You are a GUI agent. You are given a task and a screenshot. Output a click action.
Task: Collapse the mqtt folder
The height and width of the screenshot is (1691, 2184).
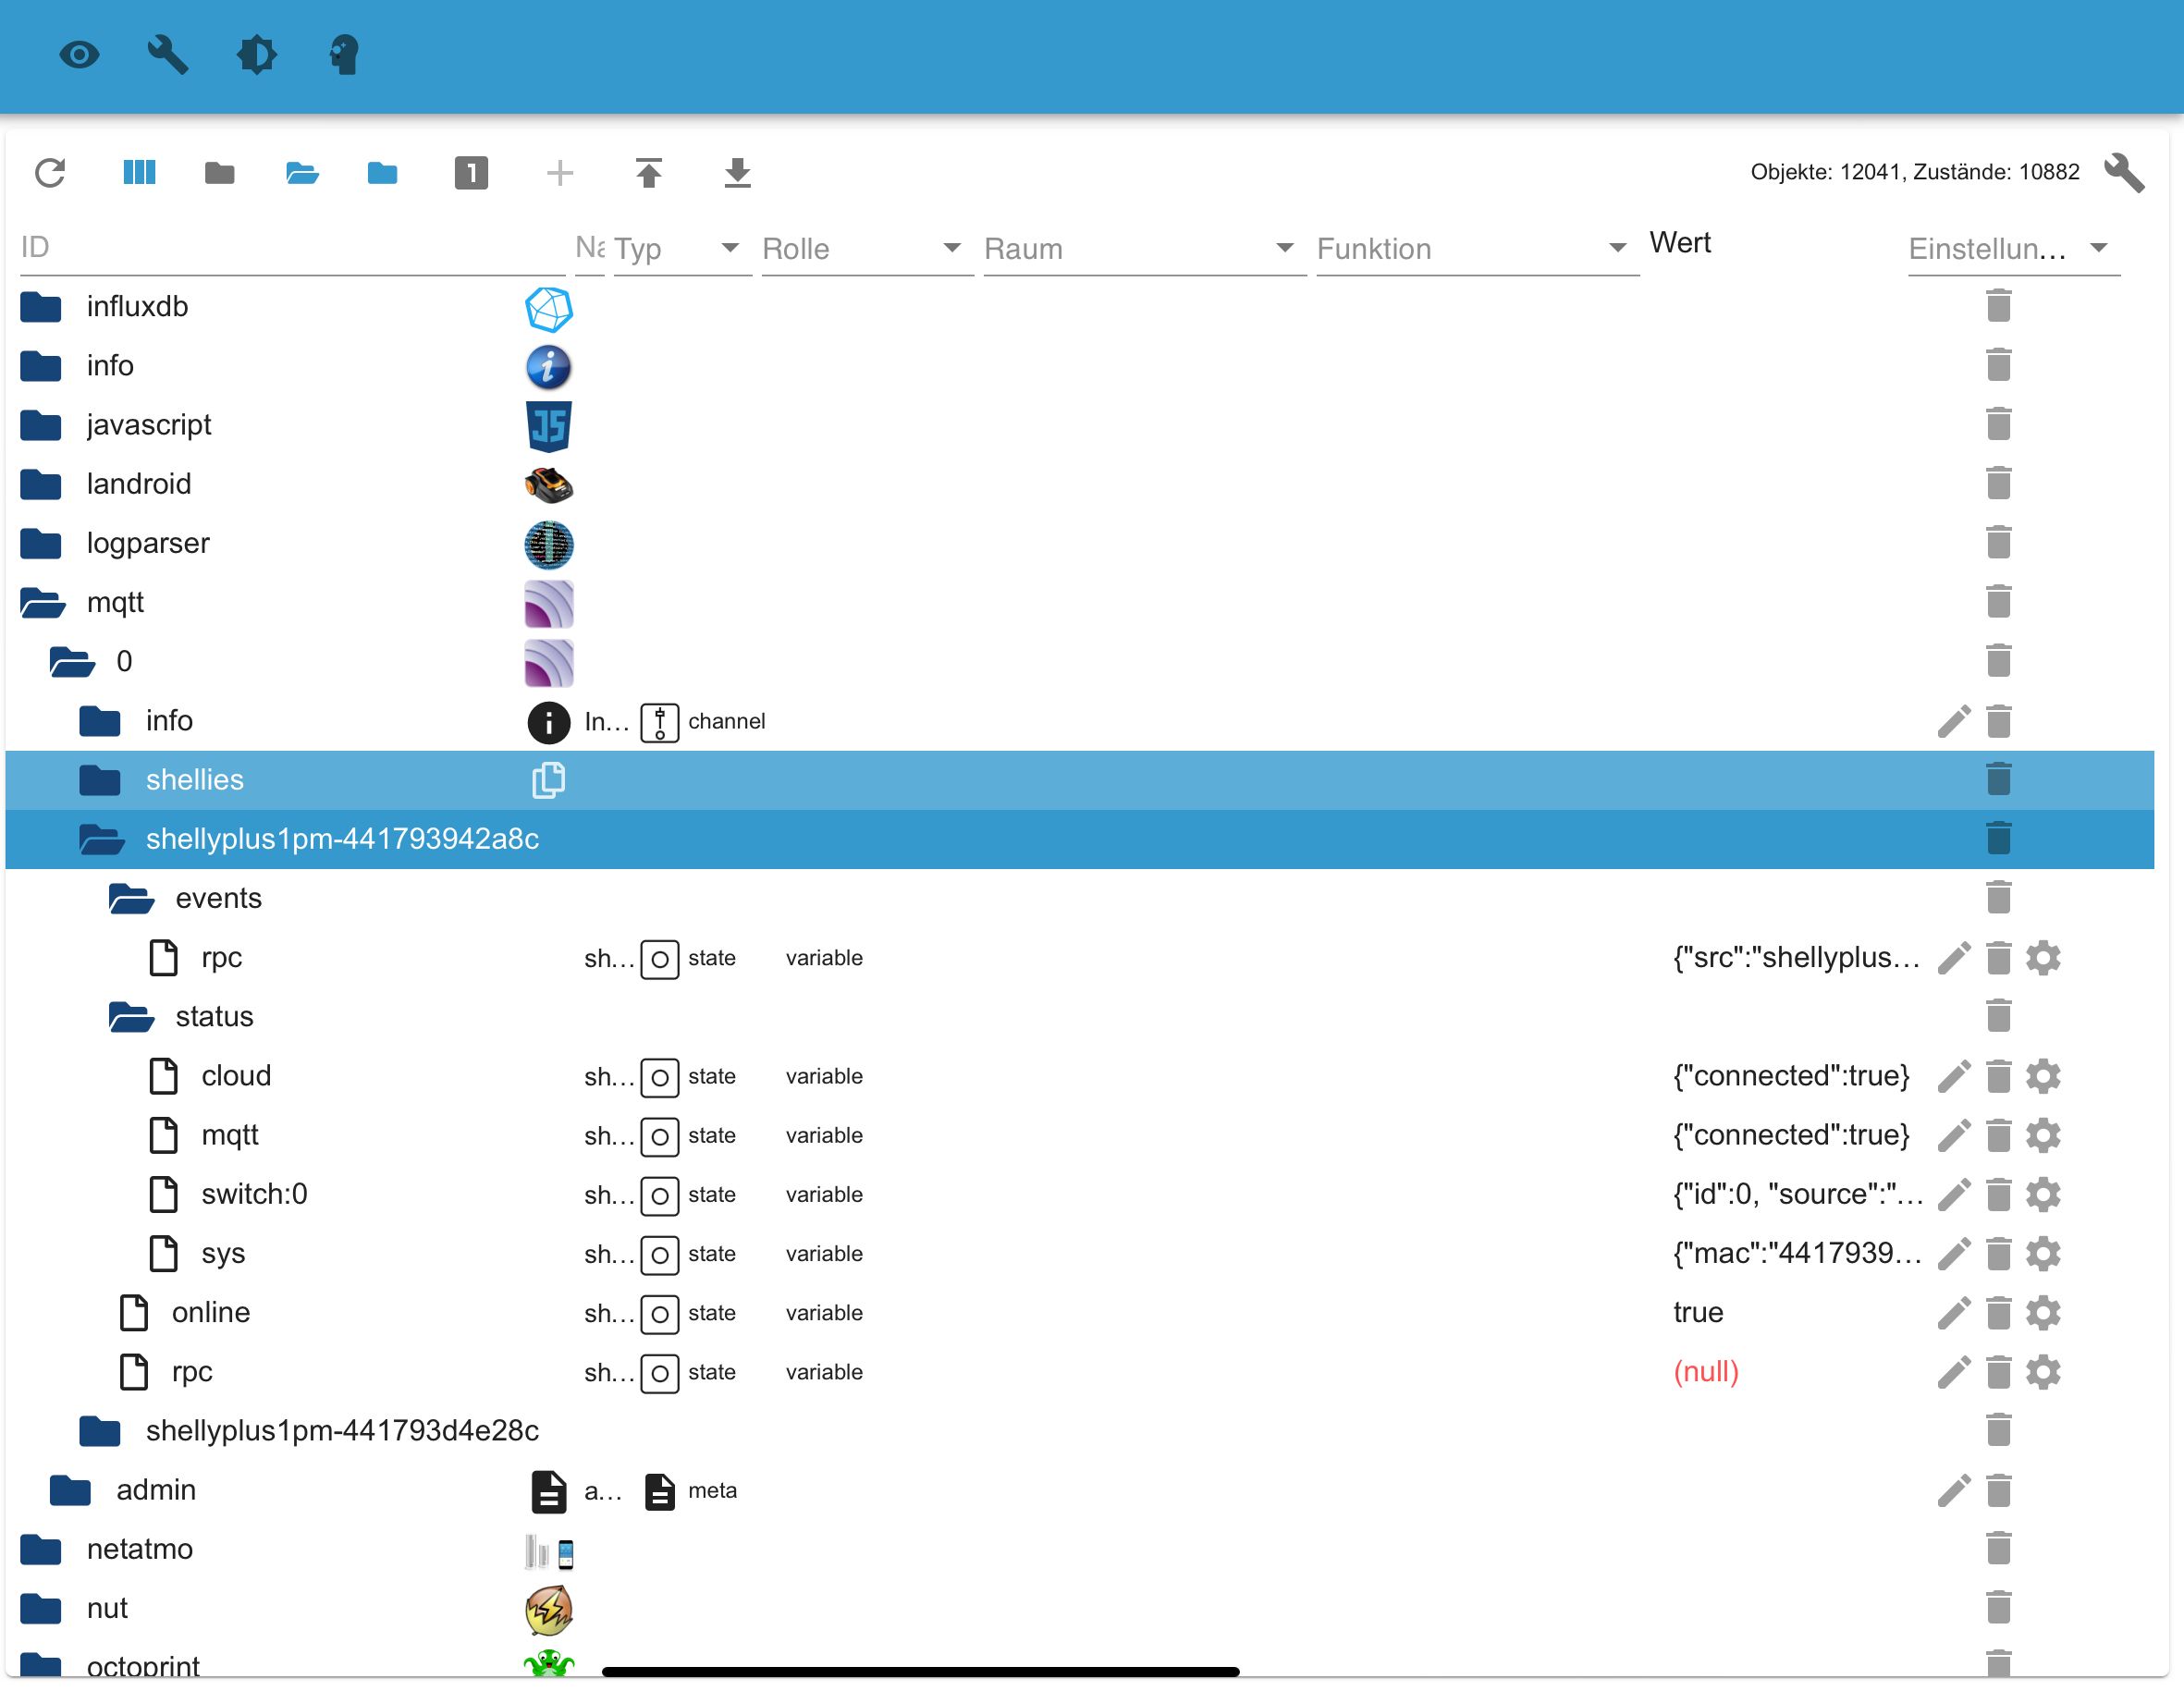(43, 603)
